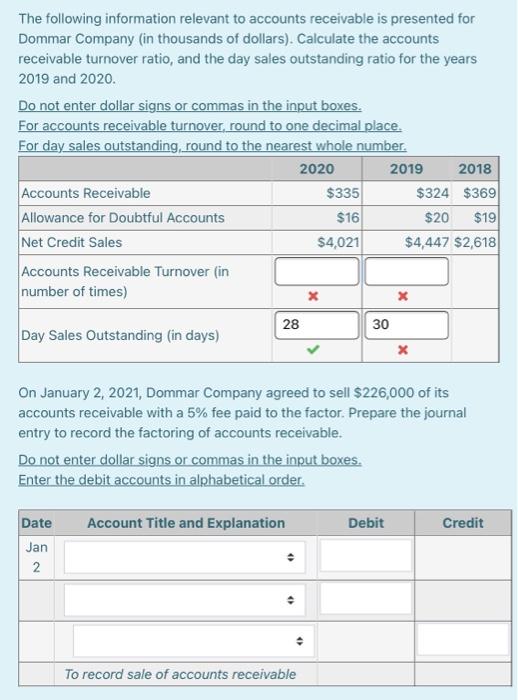This screenshot has width=518, height=700.
Task: Click the arrow icon in first account dropdown
Action: pos(290,557)
